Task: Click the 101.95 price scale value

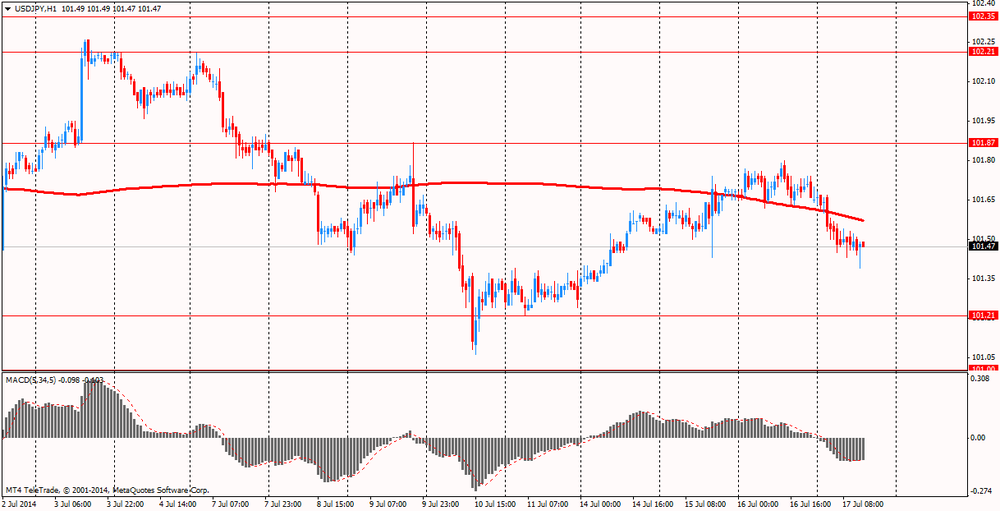Action: click(x=982, y=121)
